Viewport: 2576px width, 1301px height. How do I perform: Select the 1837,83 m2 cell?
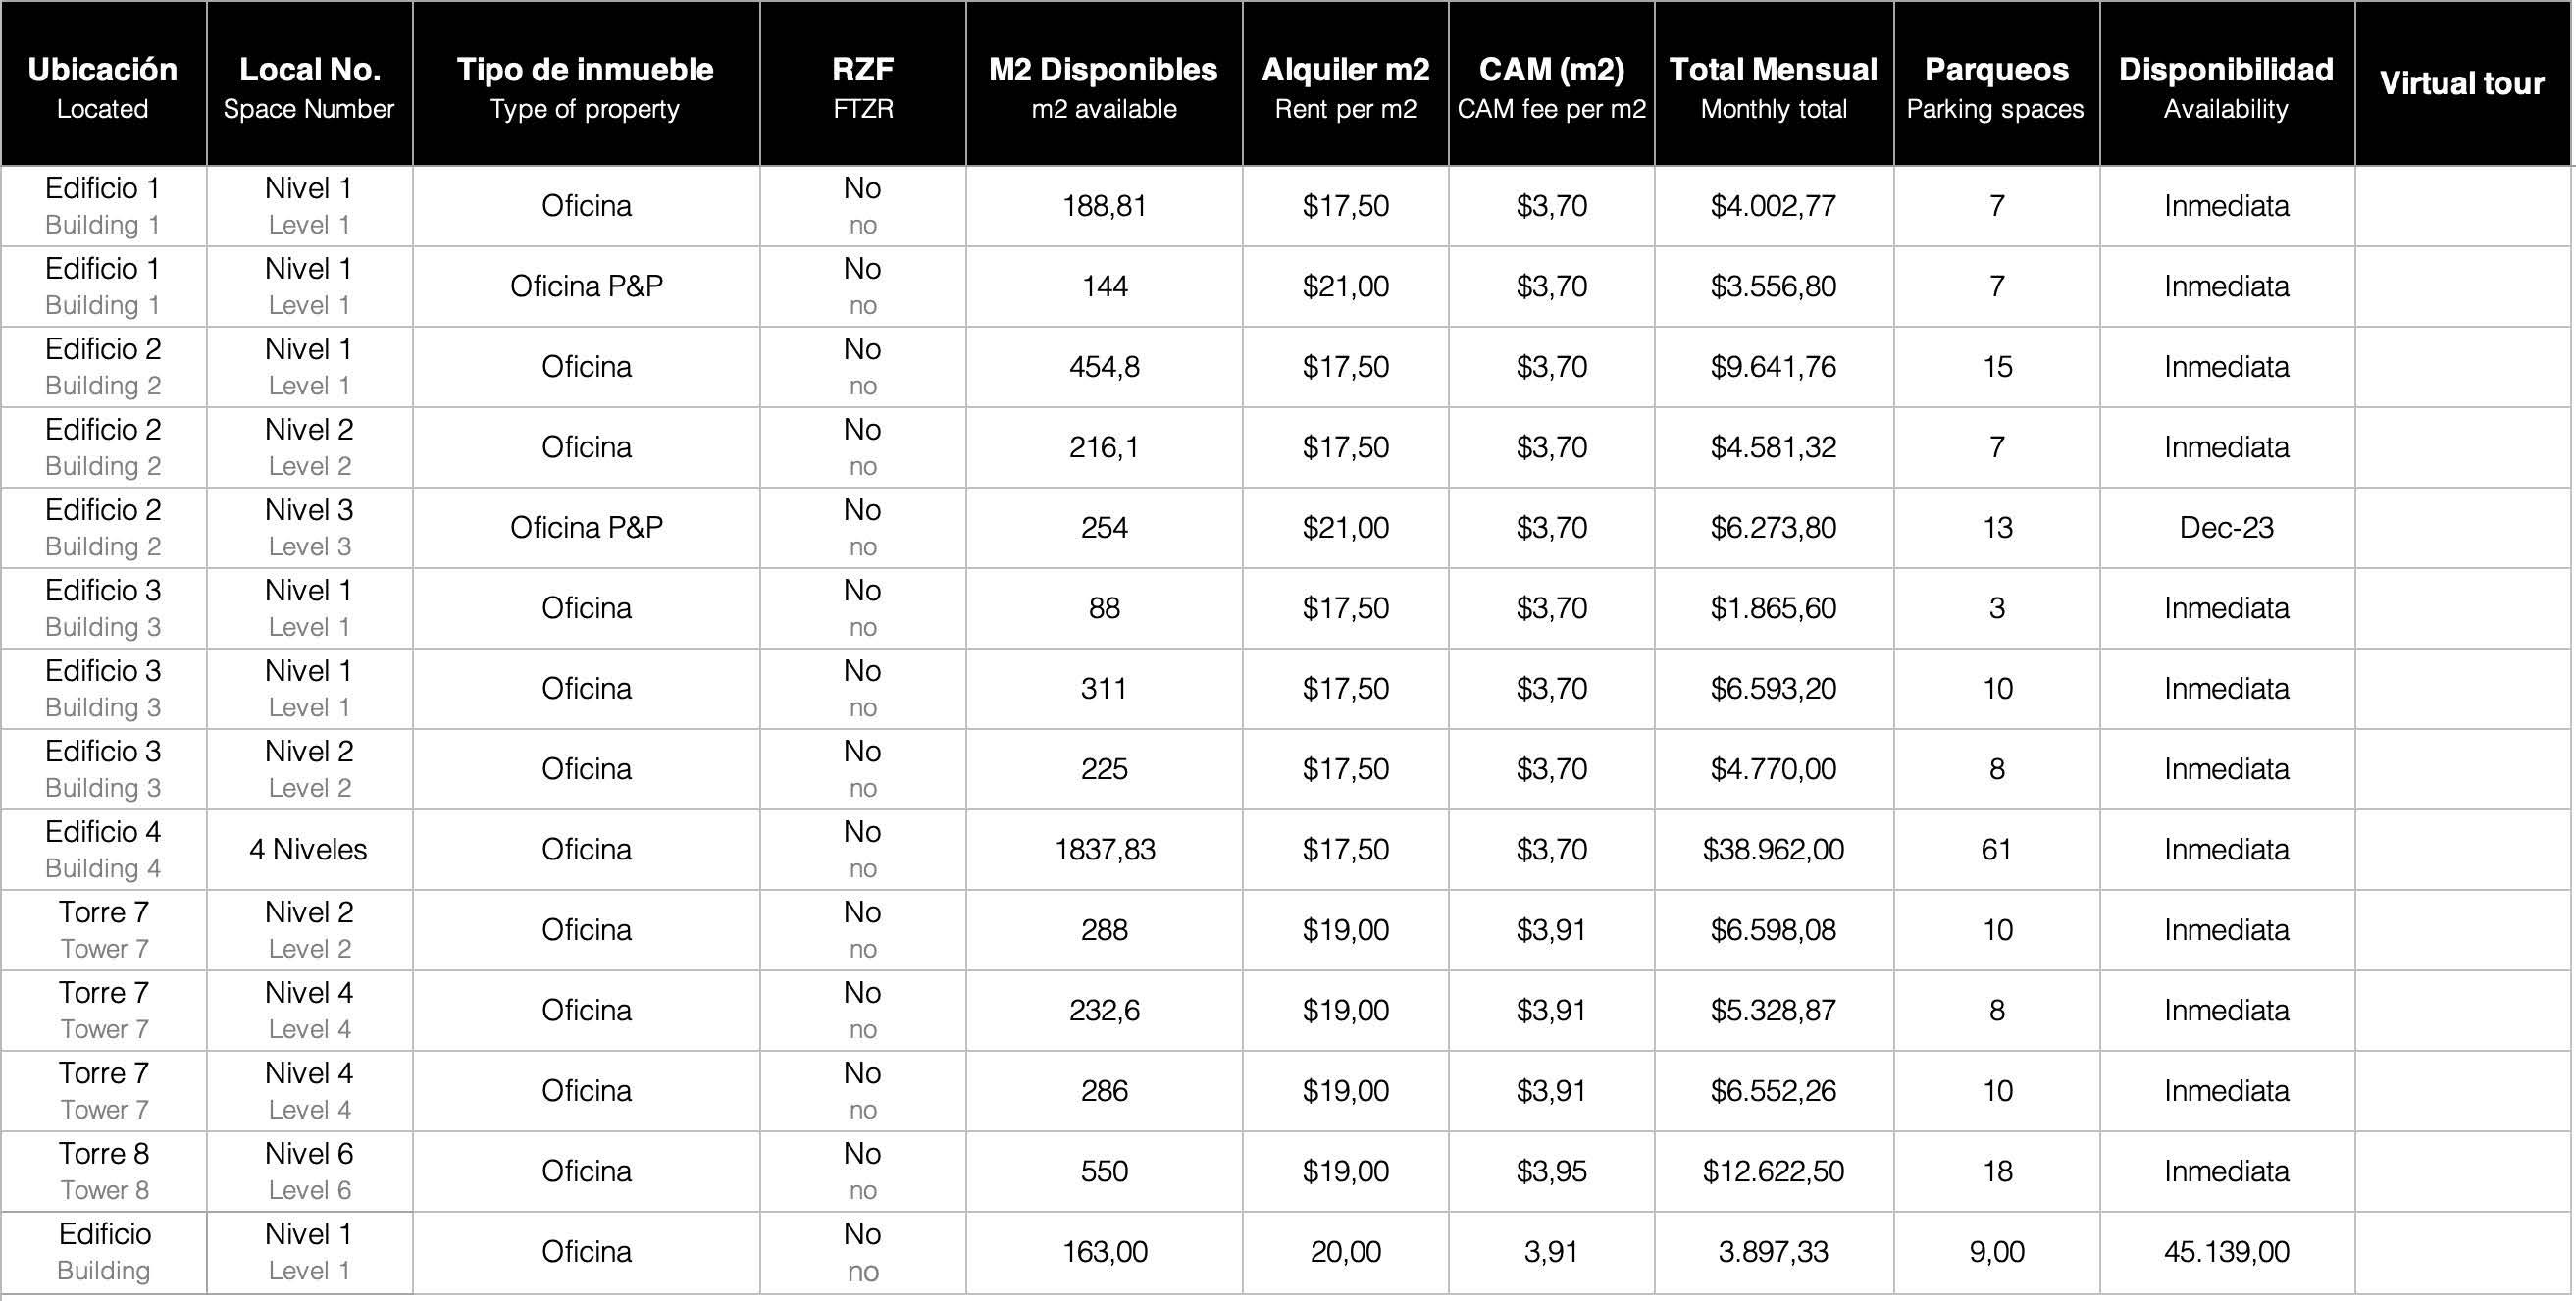(1104, 850)
